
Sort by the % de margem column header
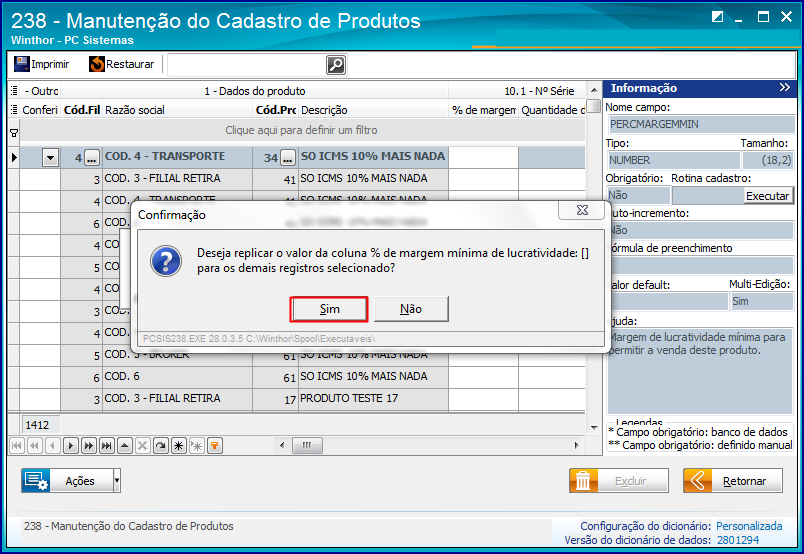483,110
